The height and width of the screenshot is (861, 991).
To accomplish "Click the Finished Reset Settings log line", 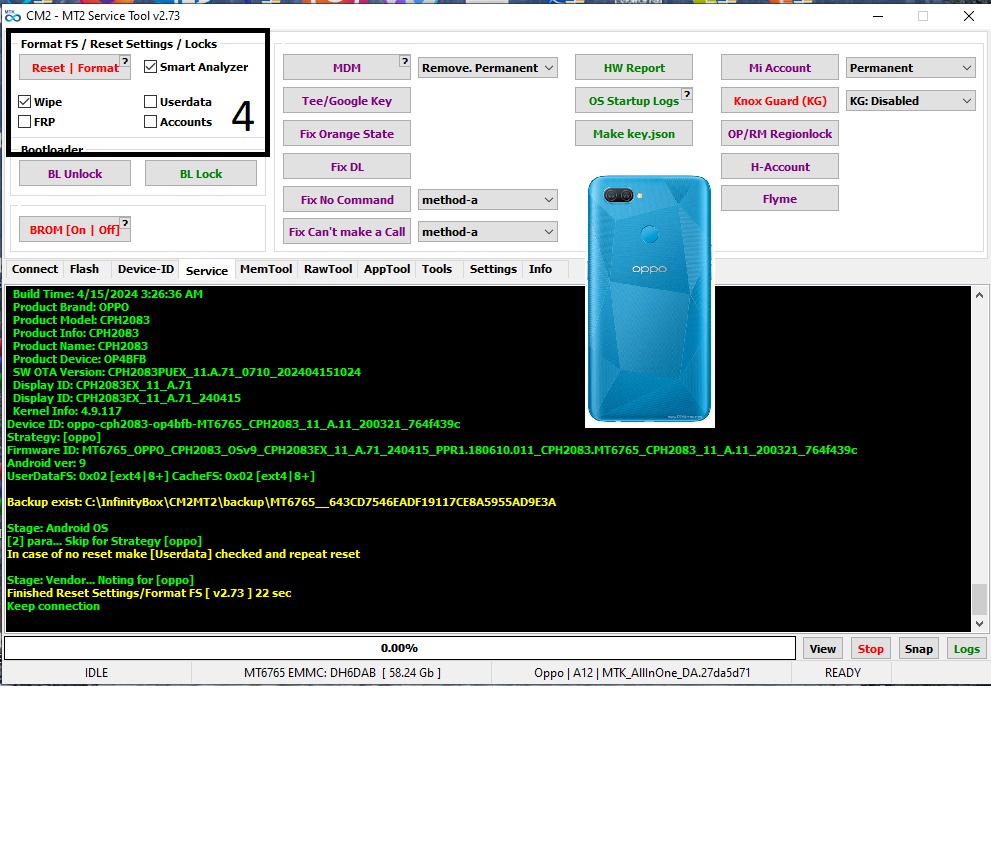I will pyautogui.click(x=149, y=593).
